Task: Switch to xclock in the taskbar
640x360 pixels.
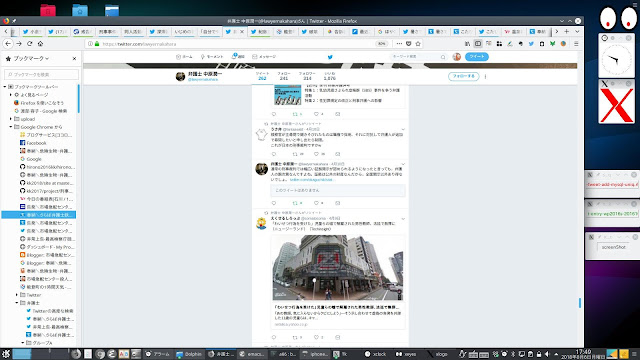Action: [376, 354]
